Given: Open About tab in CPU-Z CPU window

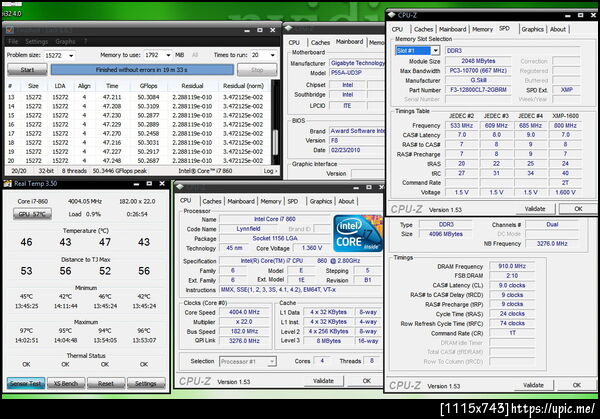Looking at the screenshot, I should pyautogui.click(x=346, y=201).
